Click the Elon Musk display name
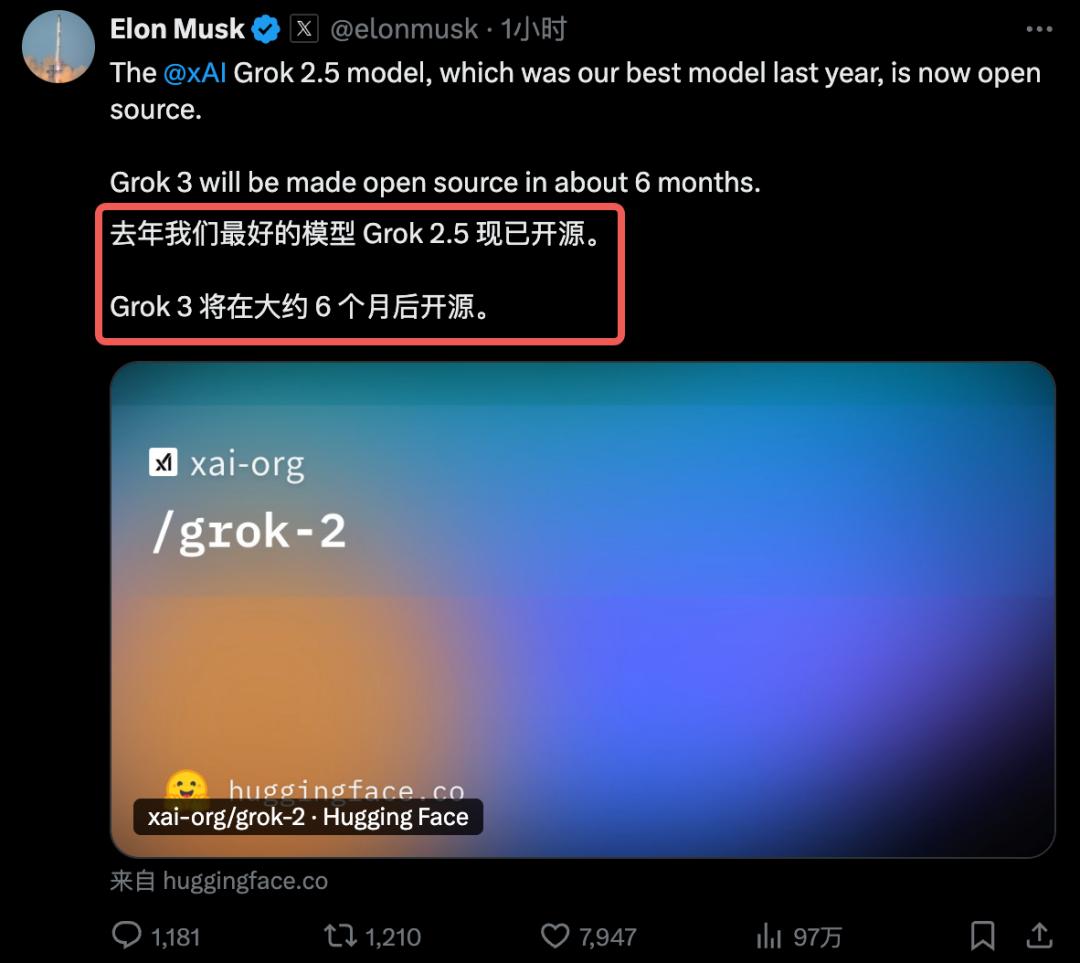Viewport: 1080px width, 963px height. tap(177, 29)
